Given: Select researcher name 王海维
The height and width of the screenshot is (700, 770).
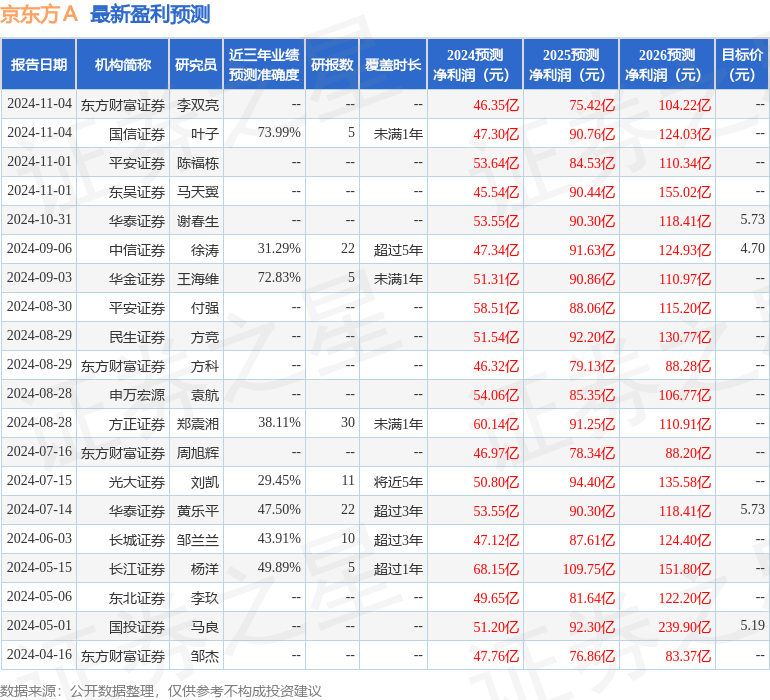Looking at the screenshot, I should 198,279.
